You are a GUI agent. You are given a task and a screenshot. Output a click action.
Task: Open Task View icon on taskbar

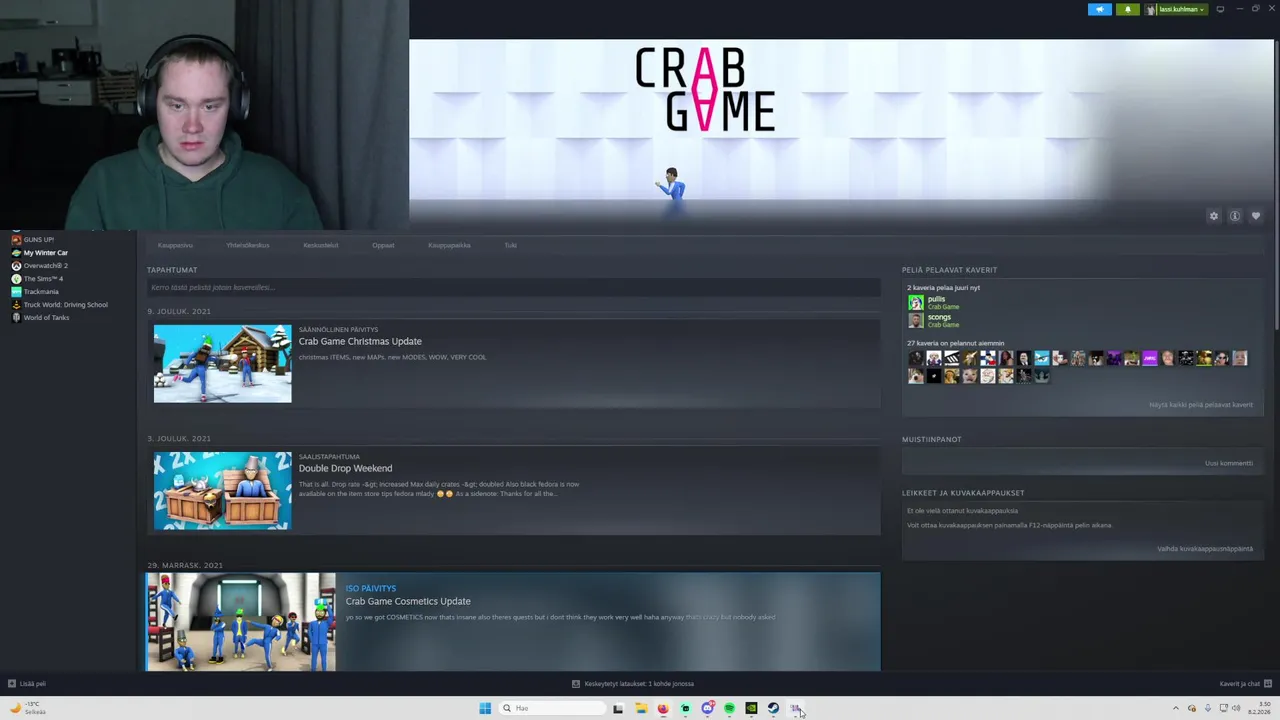click(618, 708)
